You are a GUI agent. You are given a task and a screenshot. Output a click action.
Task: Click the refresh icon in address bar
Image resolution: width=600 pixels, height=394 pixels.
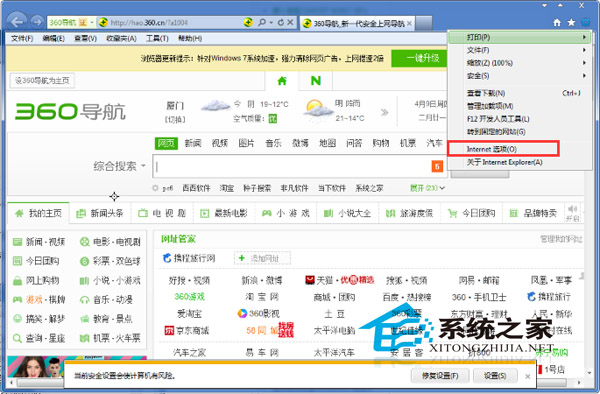(281, 23)
